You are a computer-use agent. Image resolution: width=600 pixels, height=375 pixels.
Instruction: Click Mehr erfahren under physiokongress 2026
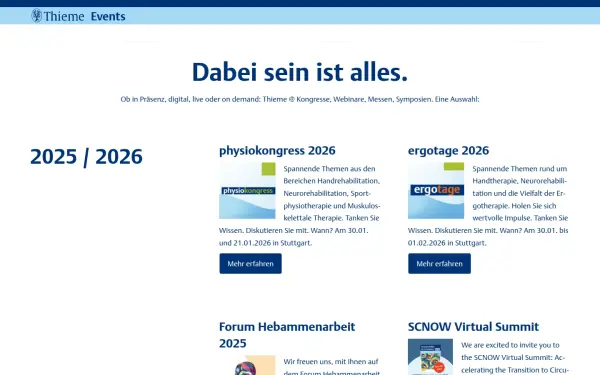250,263
